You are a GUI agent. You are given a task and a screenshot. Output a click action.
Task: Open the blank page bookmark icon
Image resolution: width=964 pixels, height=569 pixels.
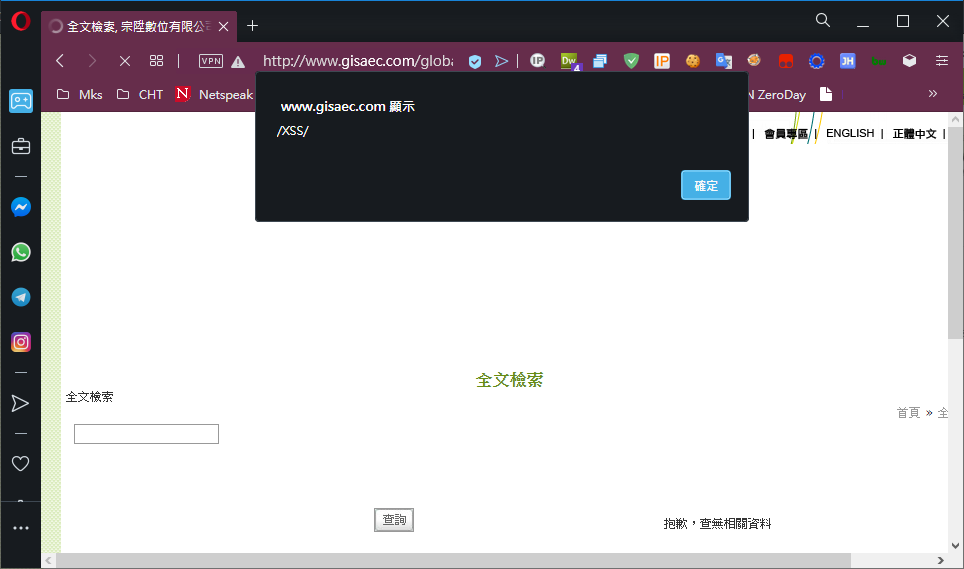[x=826, y=94]
